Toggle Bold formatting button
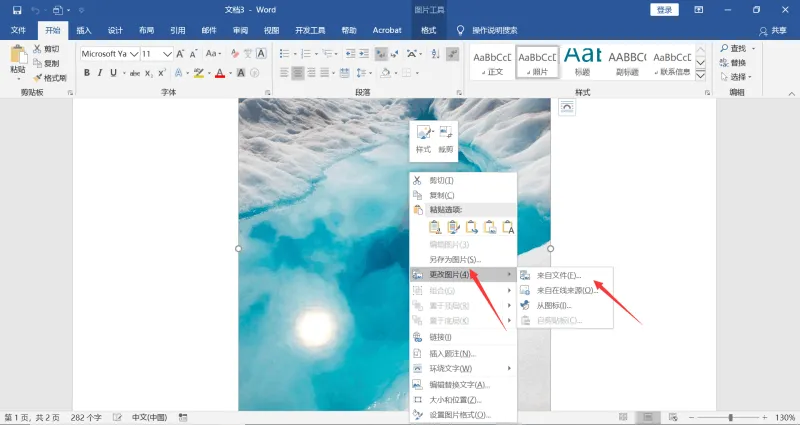Screen dimensions: 800x425 [87, 73]
